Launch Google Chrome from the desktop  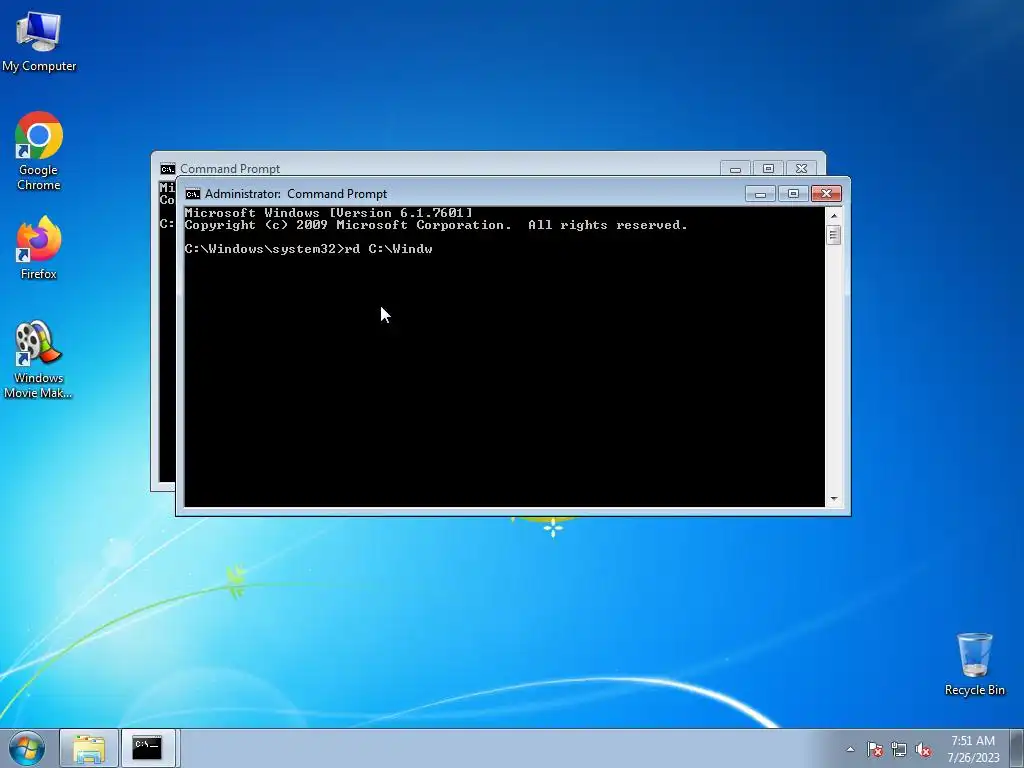pyautogui.click(x=39, y=151)
